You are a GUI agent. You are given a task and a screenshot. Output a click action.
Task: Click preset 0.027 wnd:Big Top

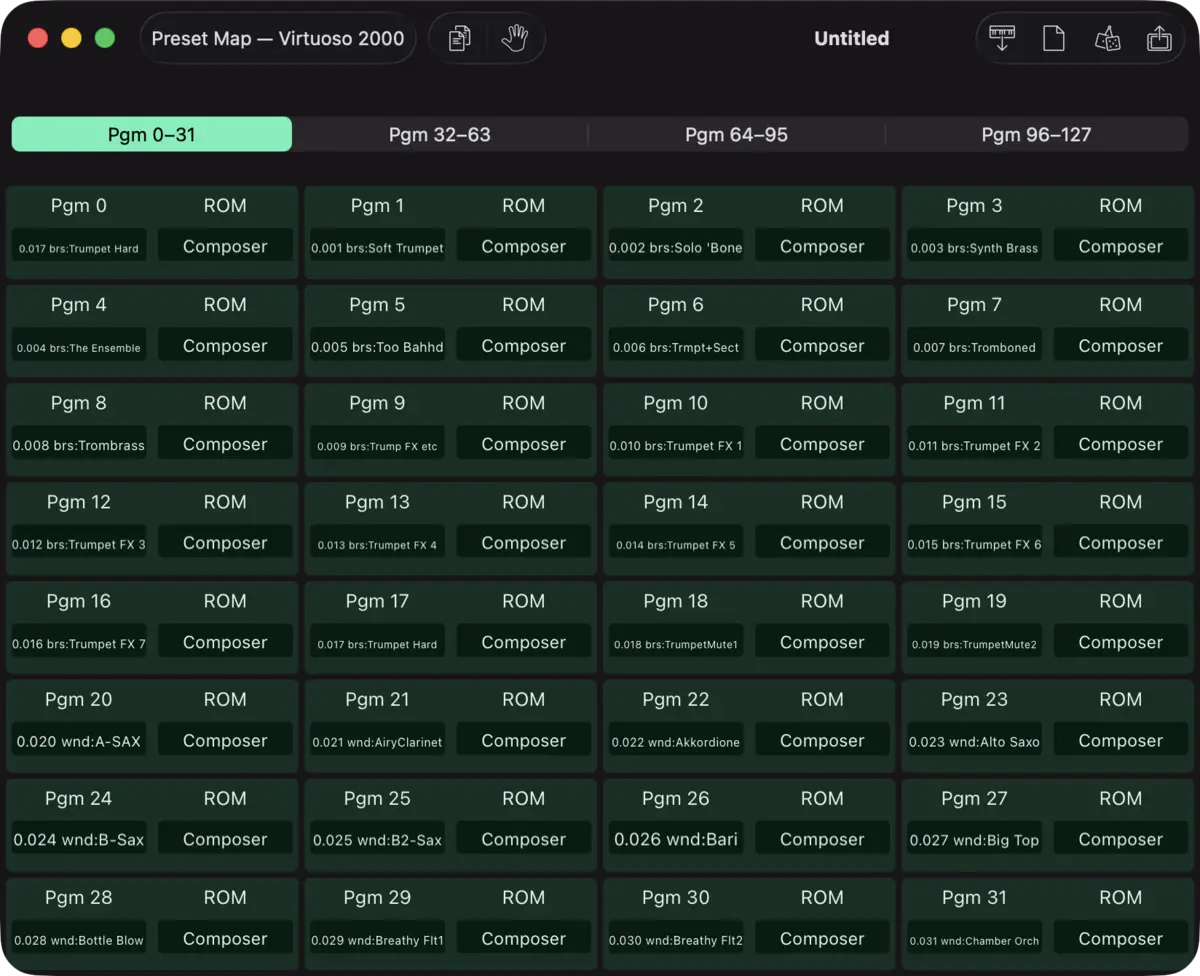coord(974,840)
